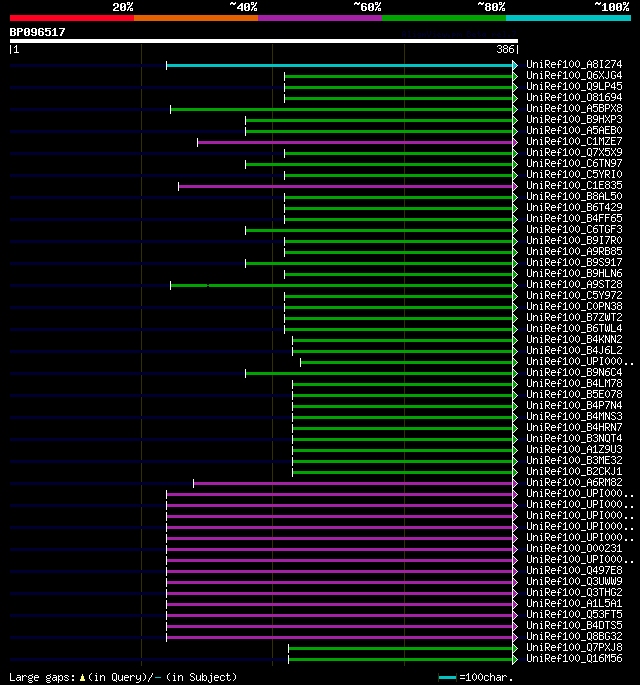The height and width of the screenshot is (685, 640).
Task: Click the query end position label 386
Action: coord(505,49)
